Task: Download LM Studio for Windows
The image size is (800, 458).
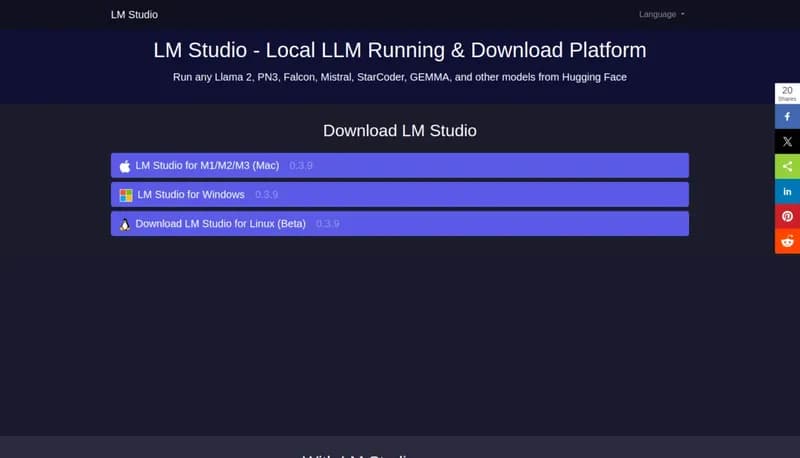Action: pyautogui.click(x=399, y=195)
